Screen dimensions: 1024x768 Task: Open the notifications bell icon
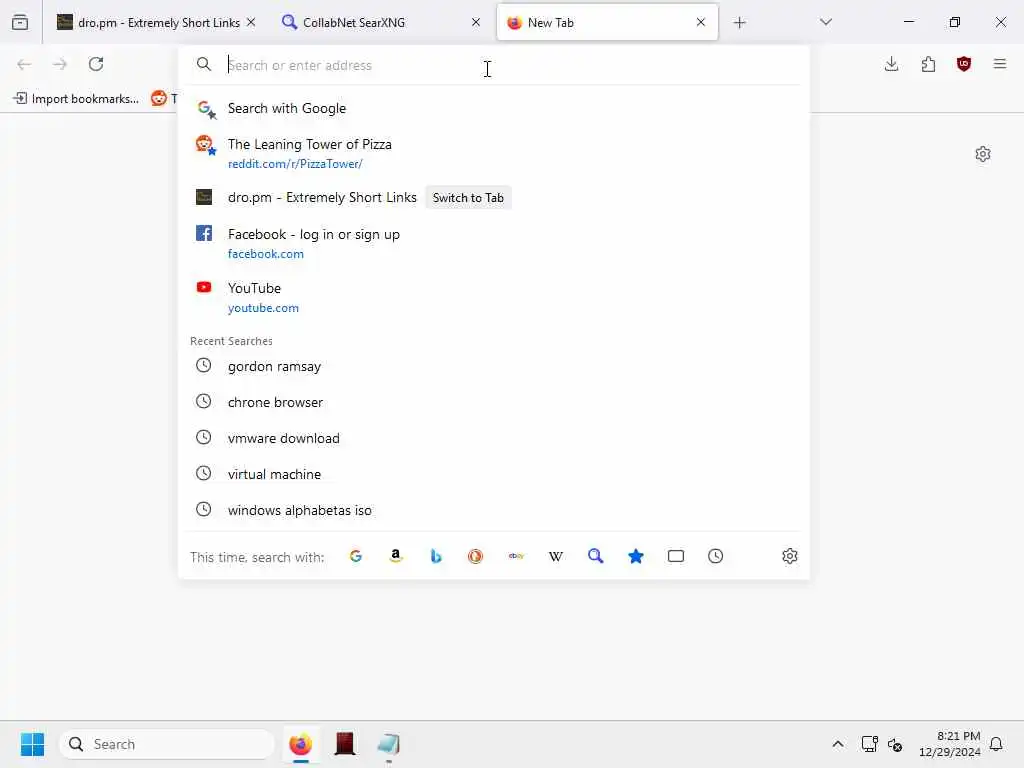point(997,744)
